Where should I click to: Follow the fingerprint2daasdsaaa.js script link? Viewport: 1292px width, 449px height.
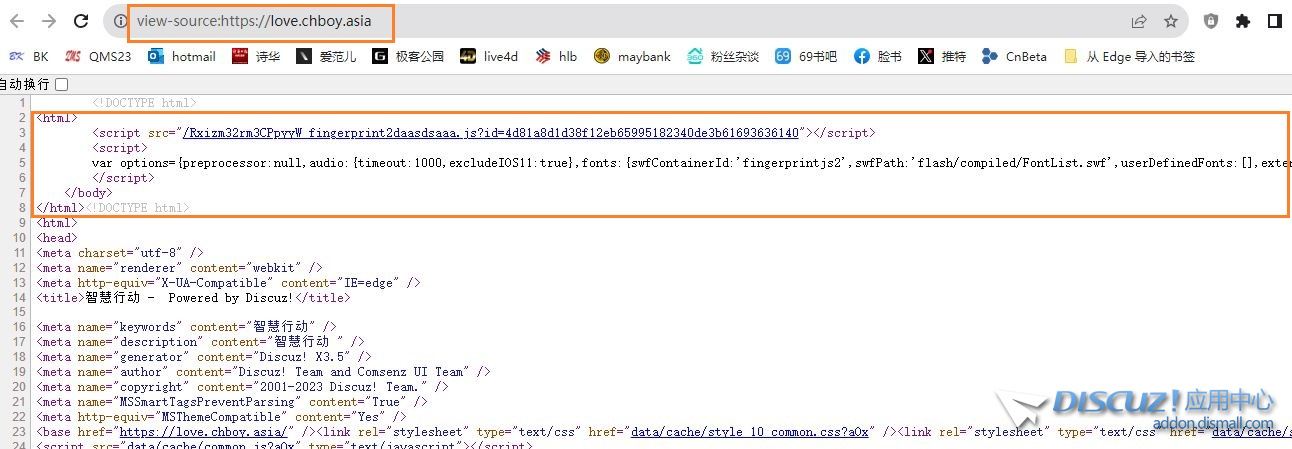click(490, 133)
